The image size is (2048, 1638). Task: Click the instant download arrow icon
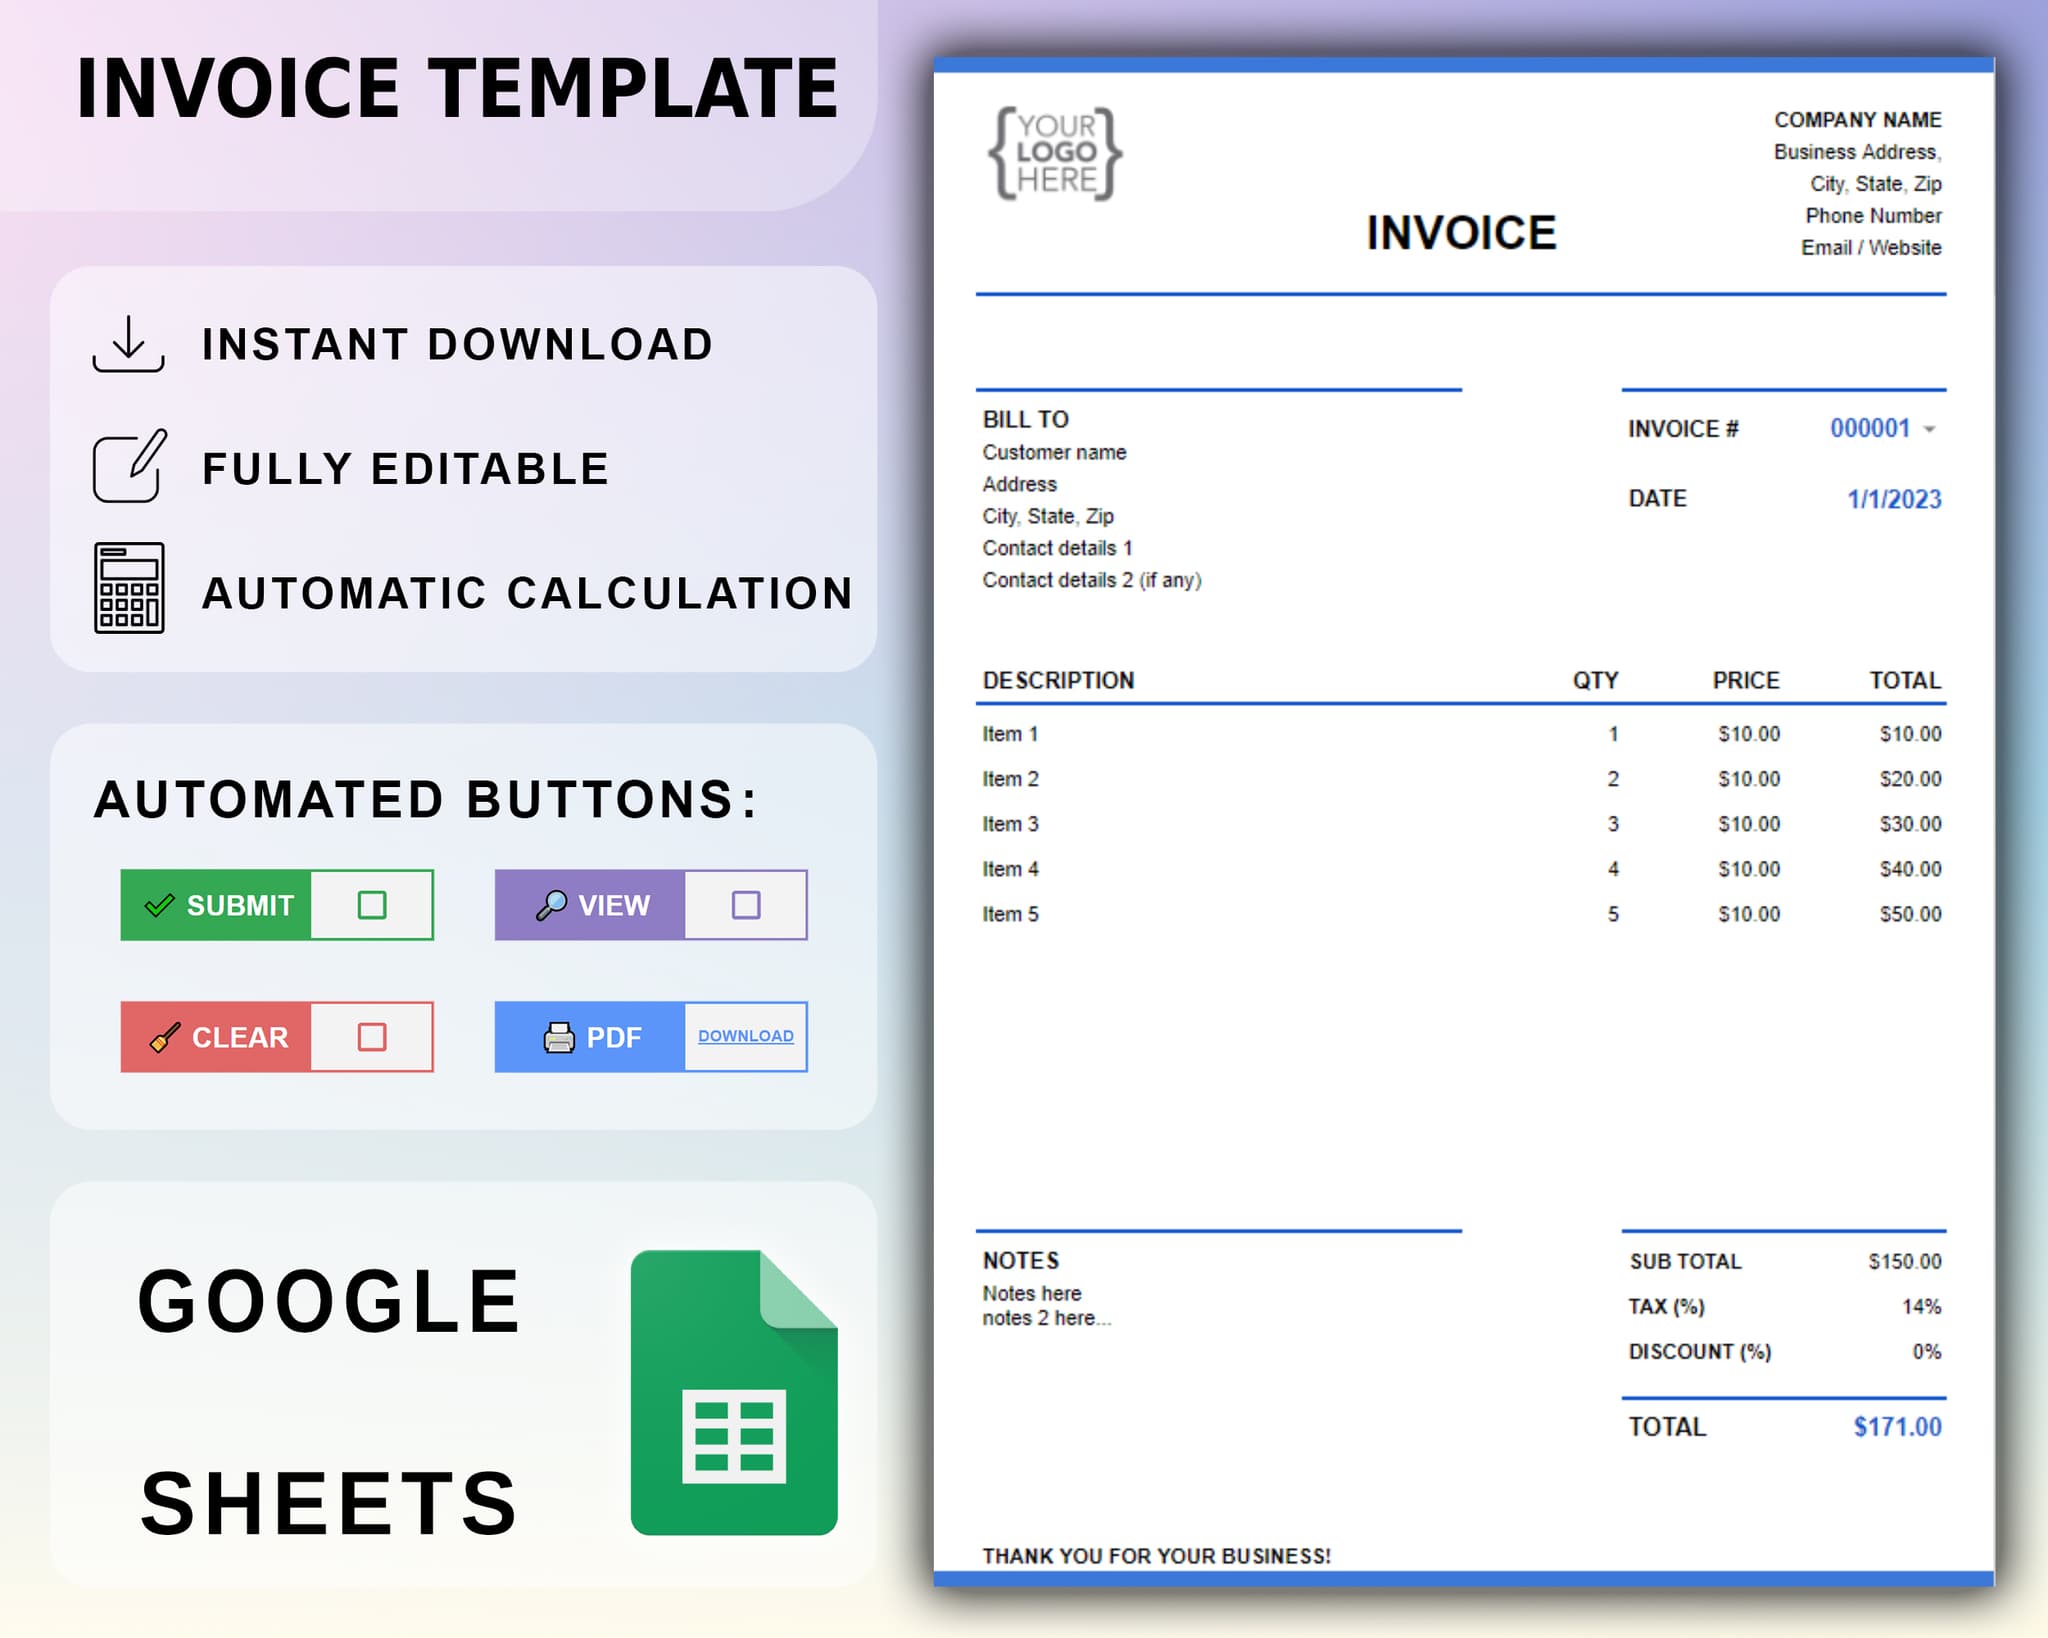127,345
